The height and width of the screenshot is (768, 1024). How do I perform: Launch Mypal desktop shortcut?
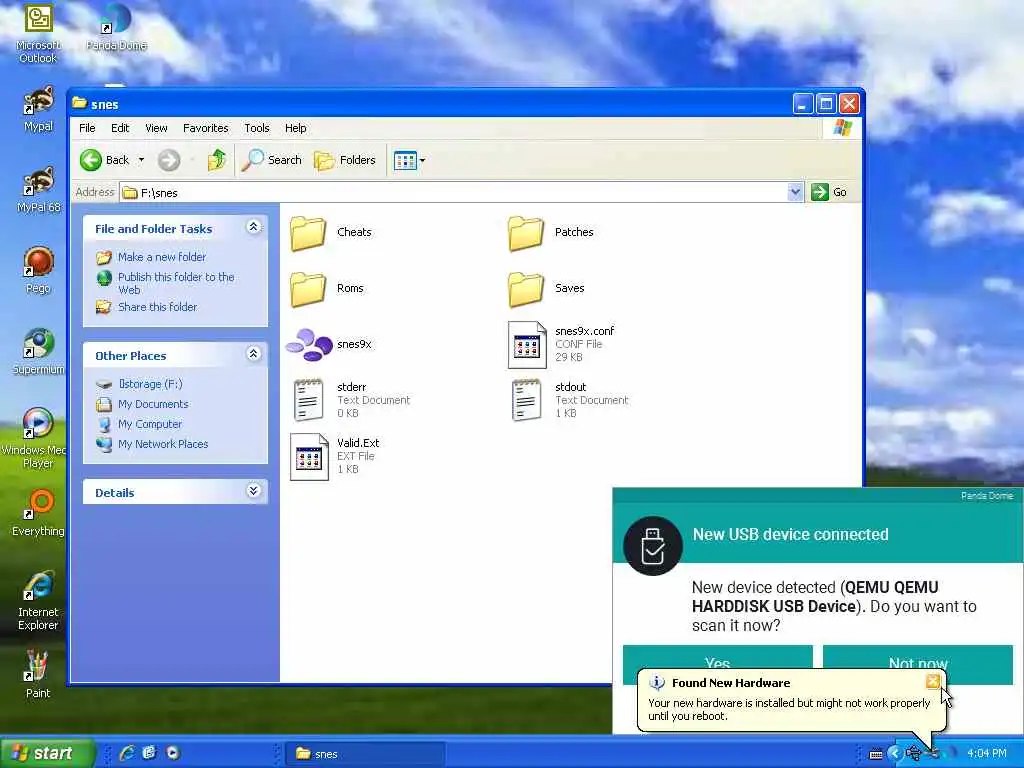click(38, 110)
